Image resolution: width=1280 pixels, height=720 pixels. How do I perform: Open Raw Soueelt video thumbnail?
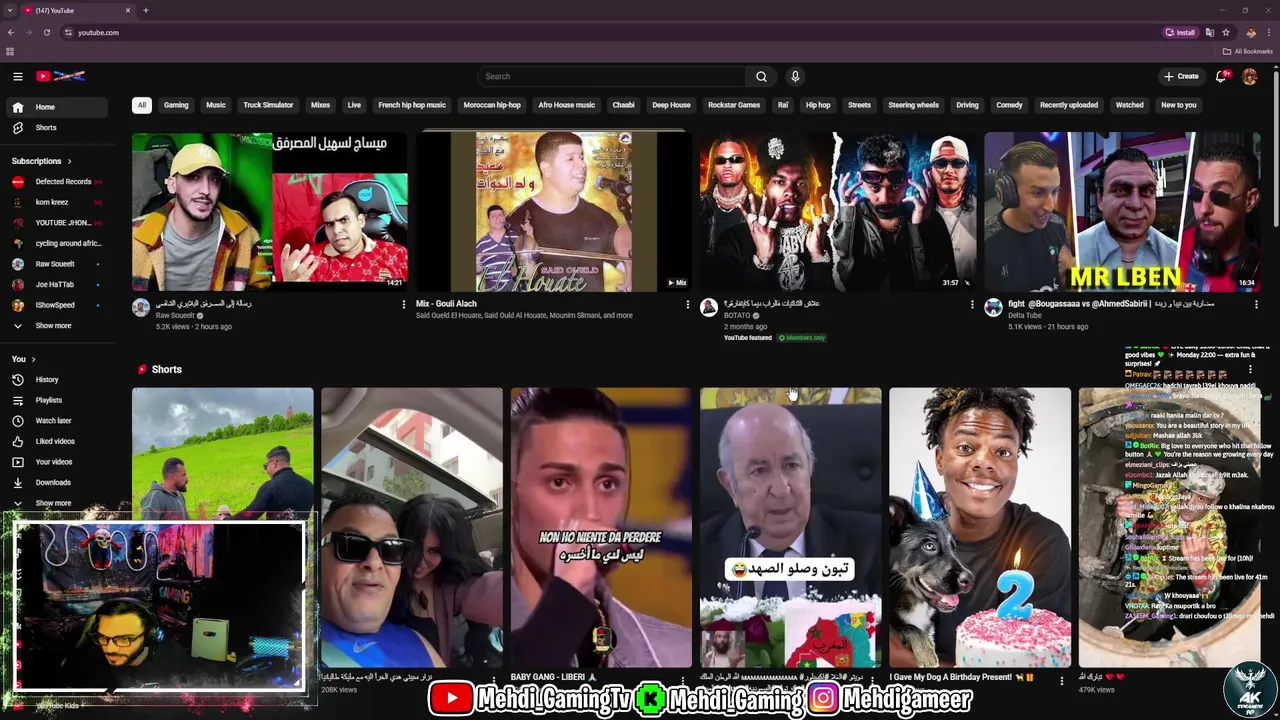coord(270,211)
